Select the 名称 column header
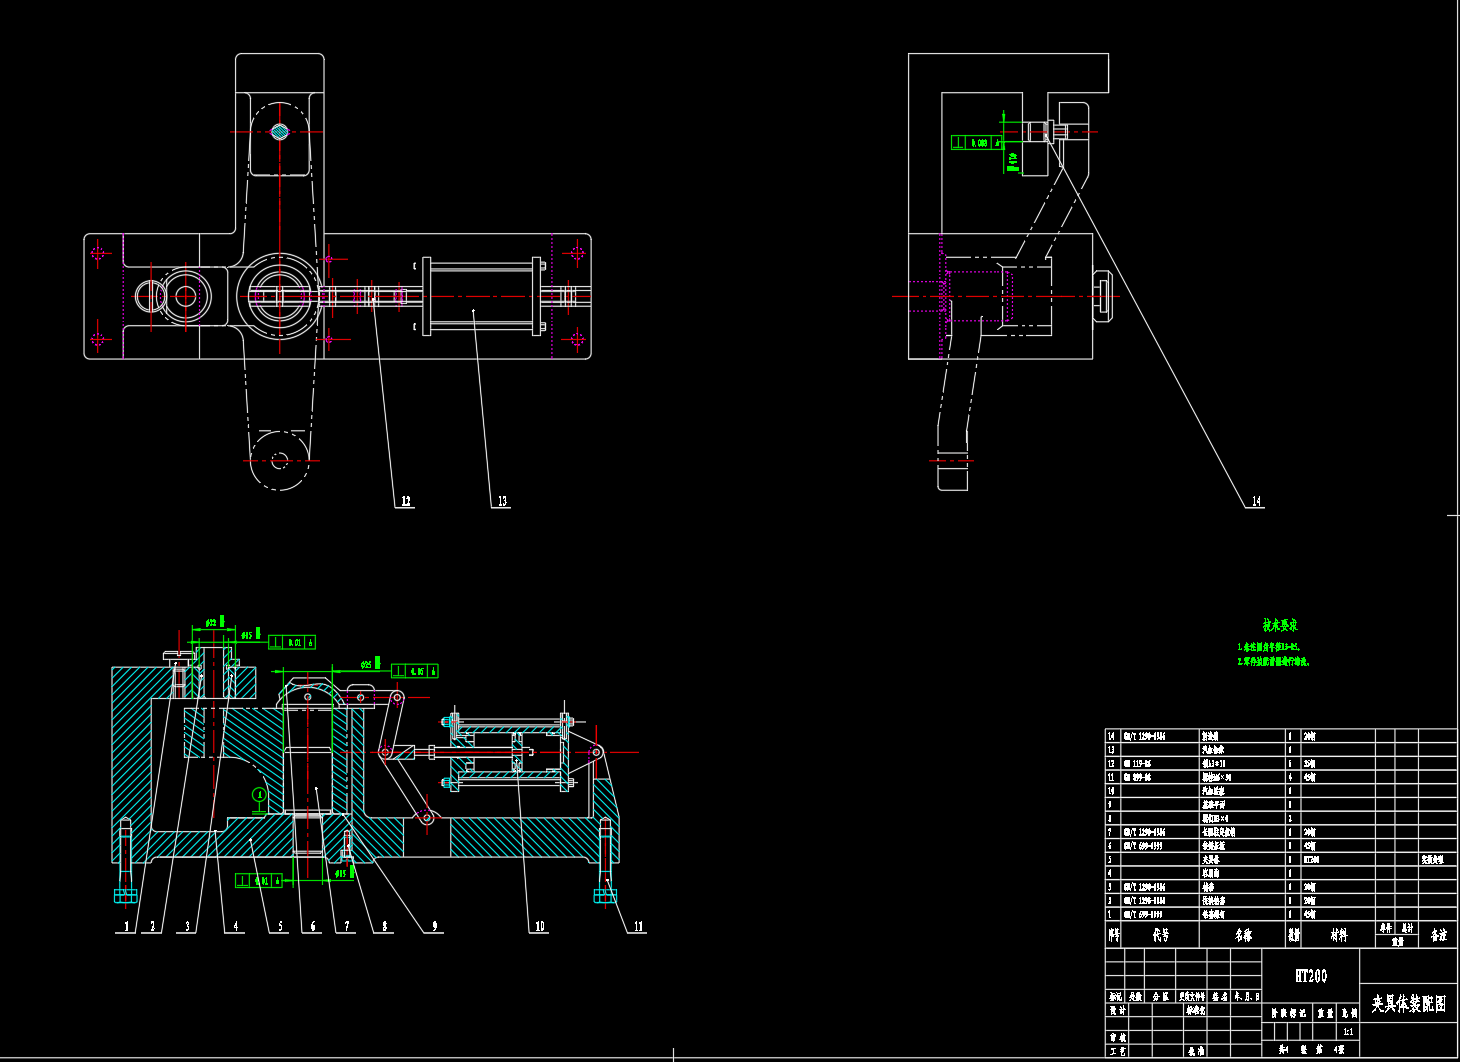Screen dimensions: 1460x1062 coord(1243,935)
